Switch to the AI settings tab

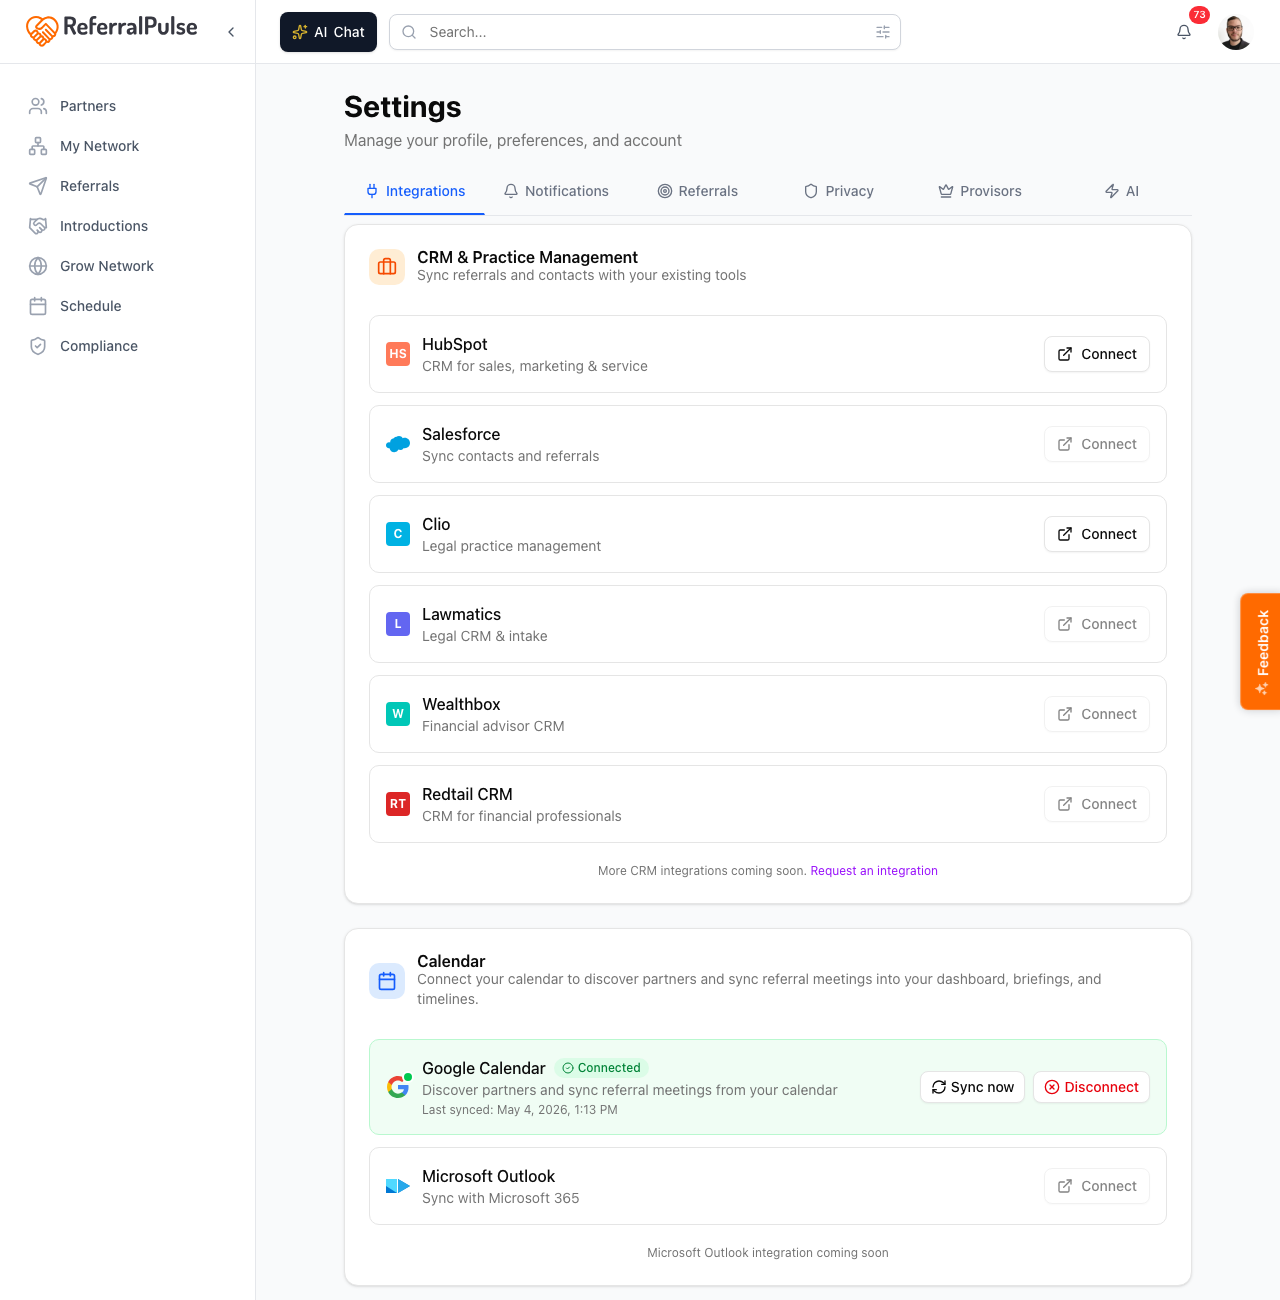(x=1121, y=191)
